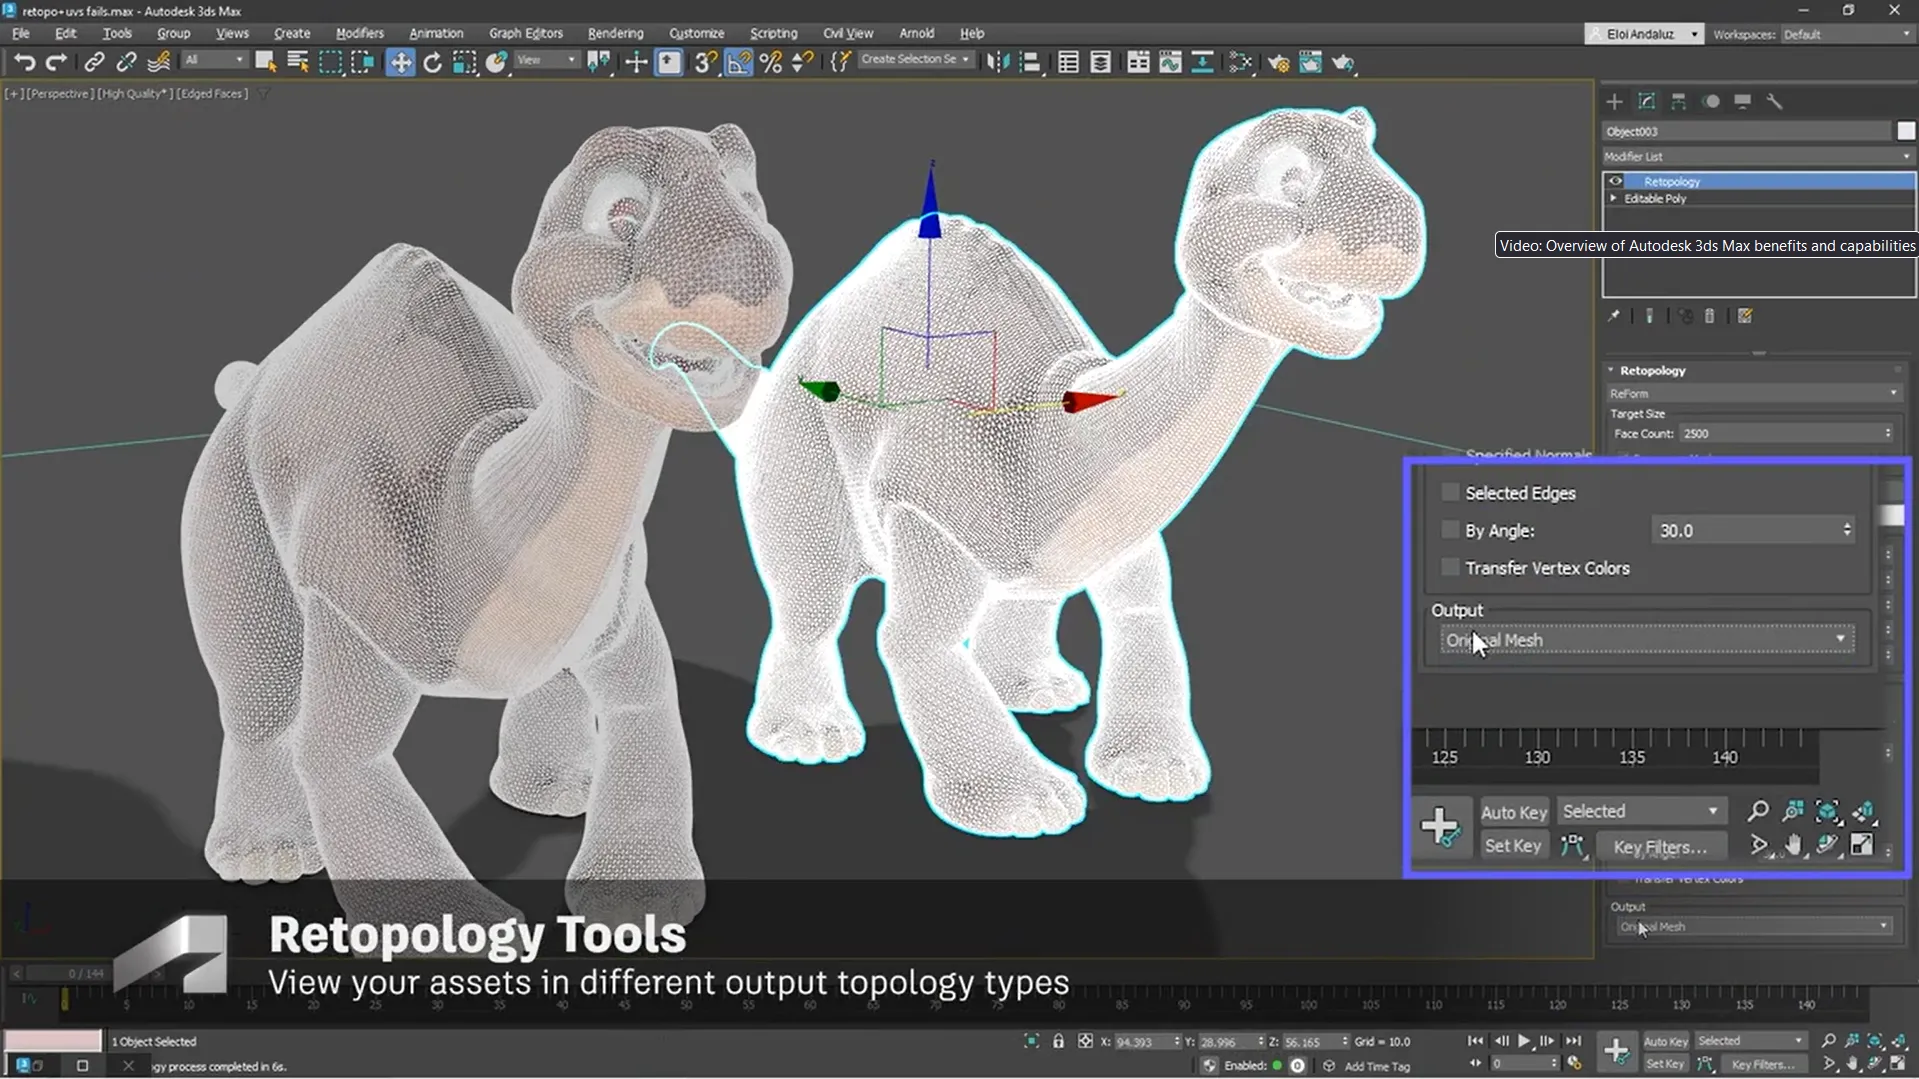
Task: Open the Modifier List dropdown
Action: click(1901, 156)
